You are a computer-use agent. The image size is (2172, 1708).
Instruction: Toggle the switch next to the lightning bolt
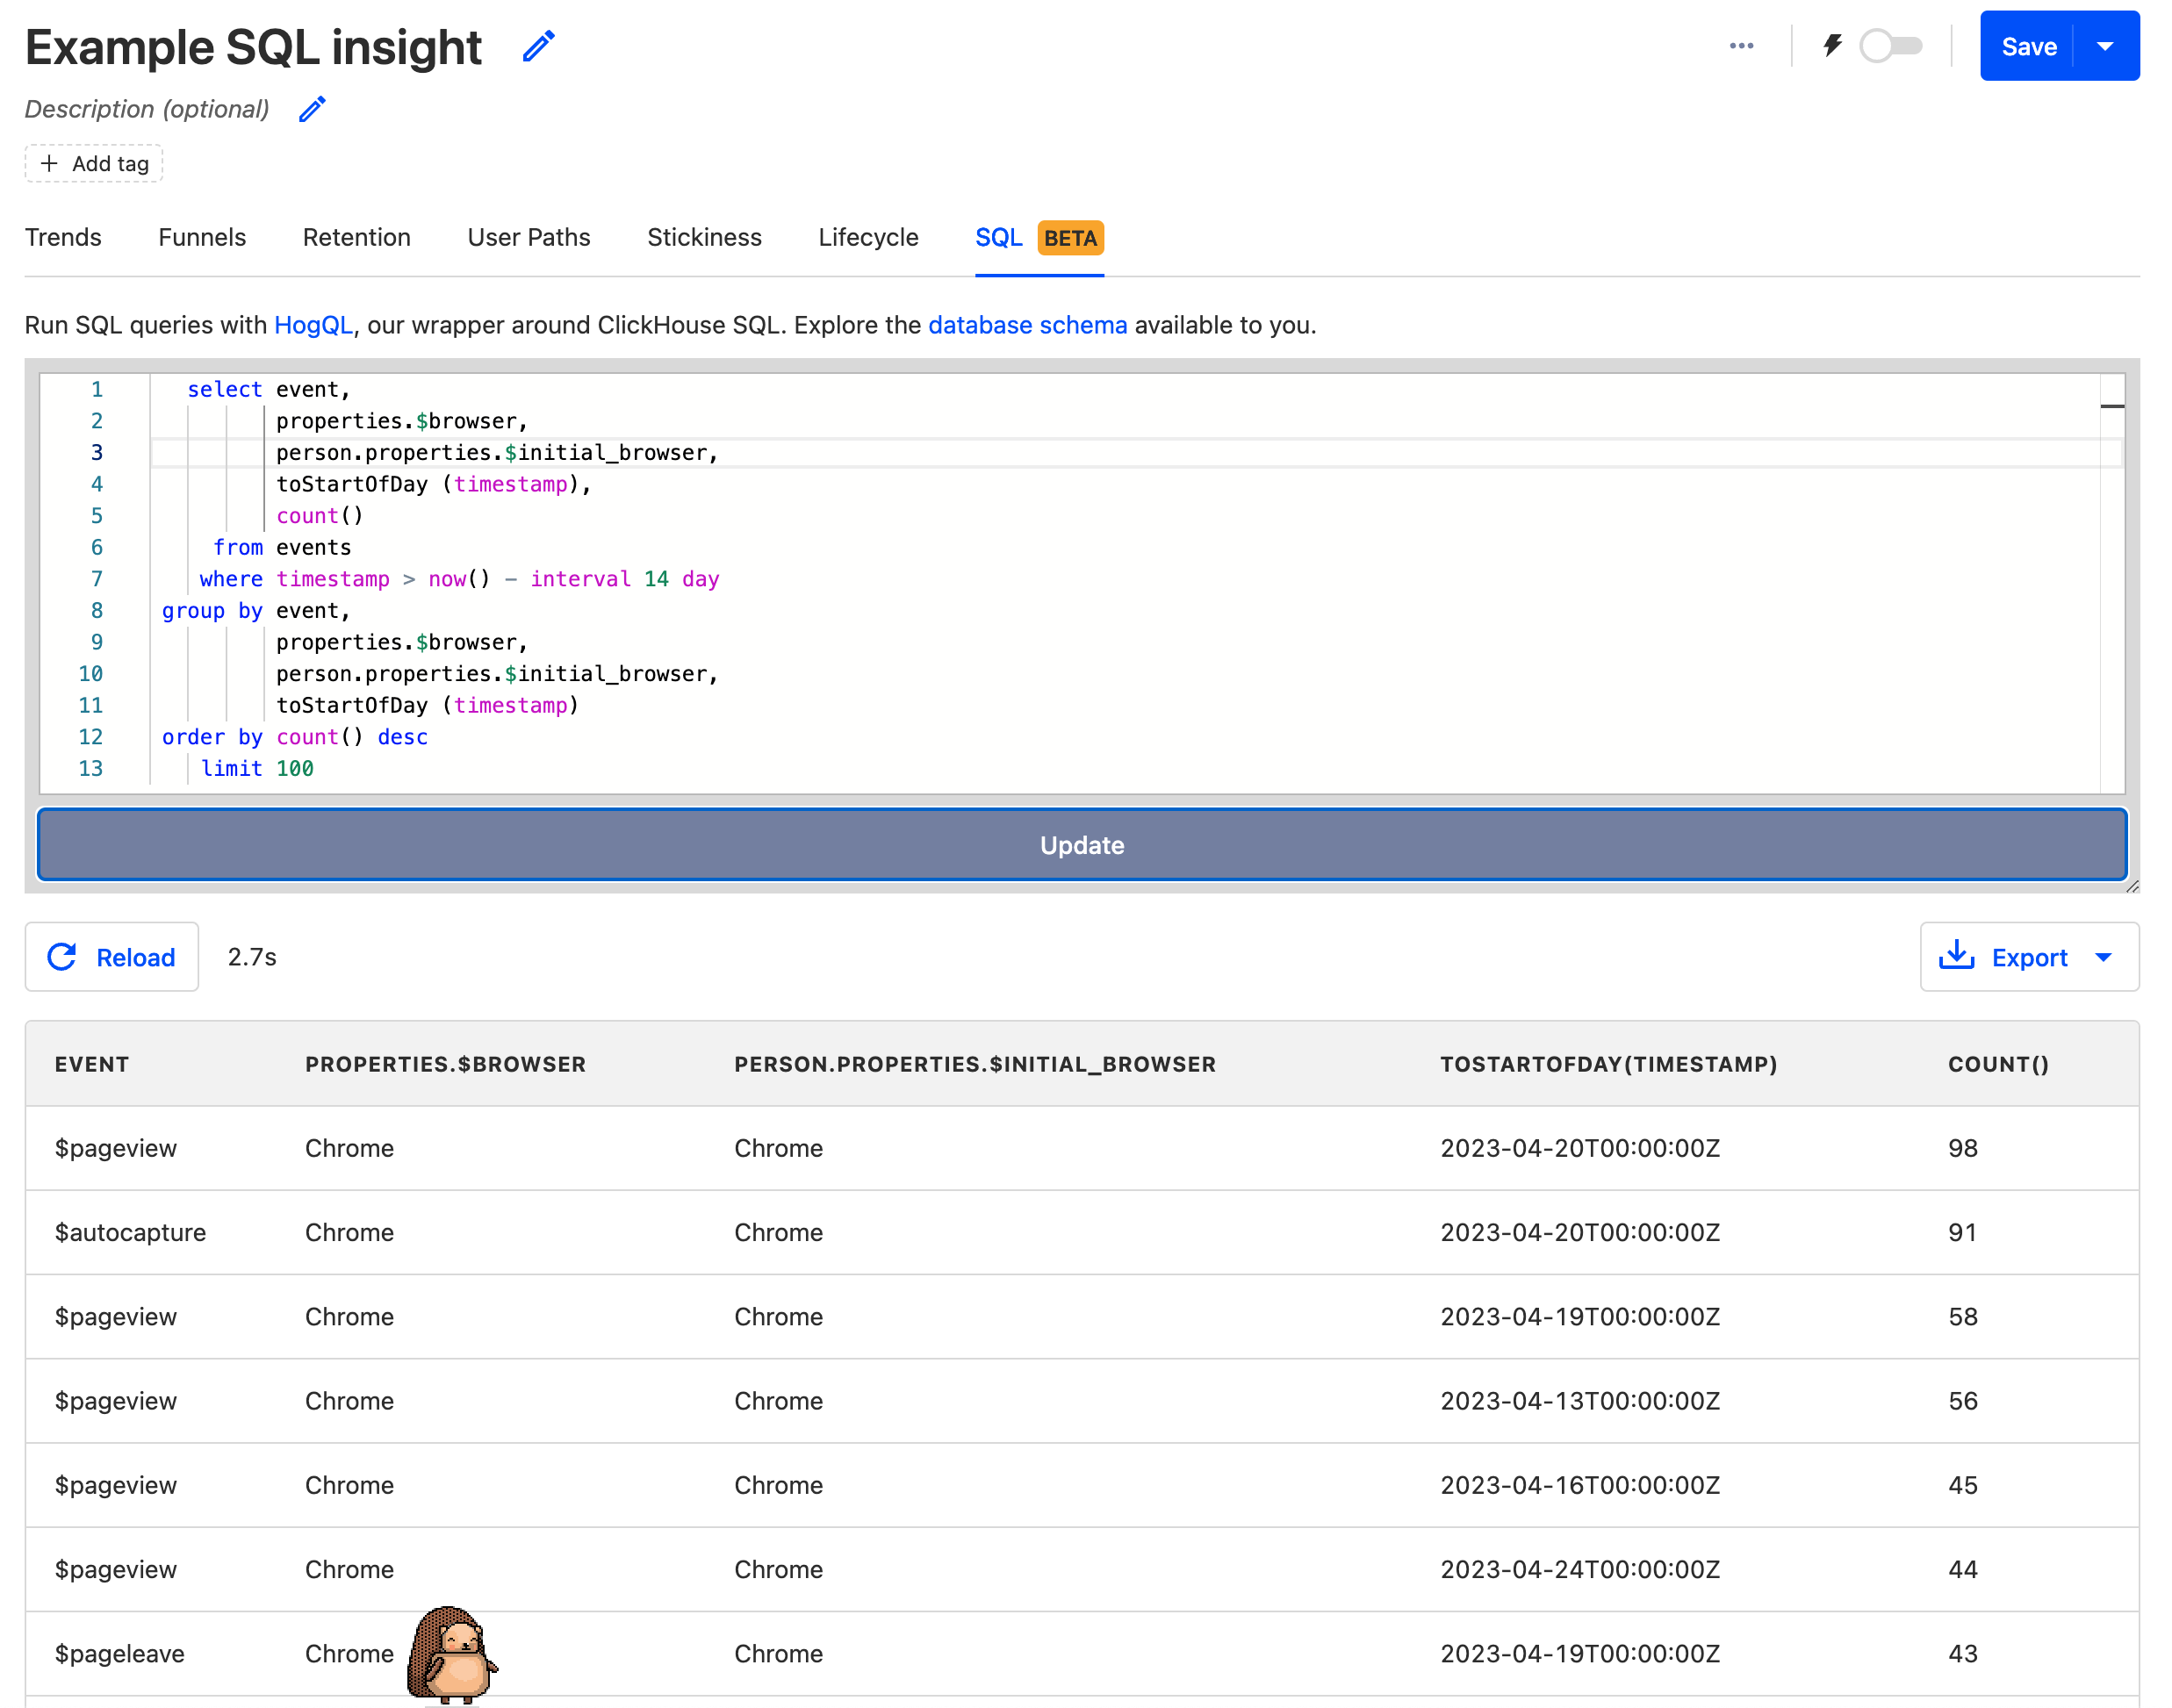click(1891, 45)
